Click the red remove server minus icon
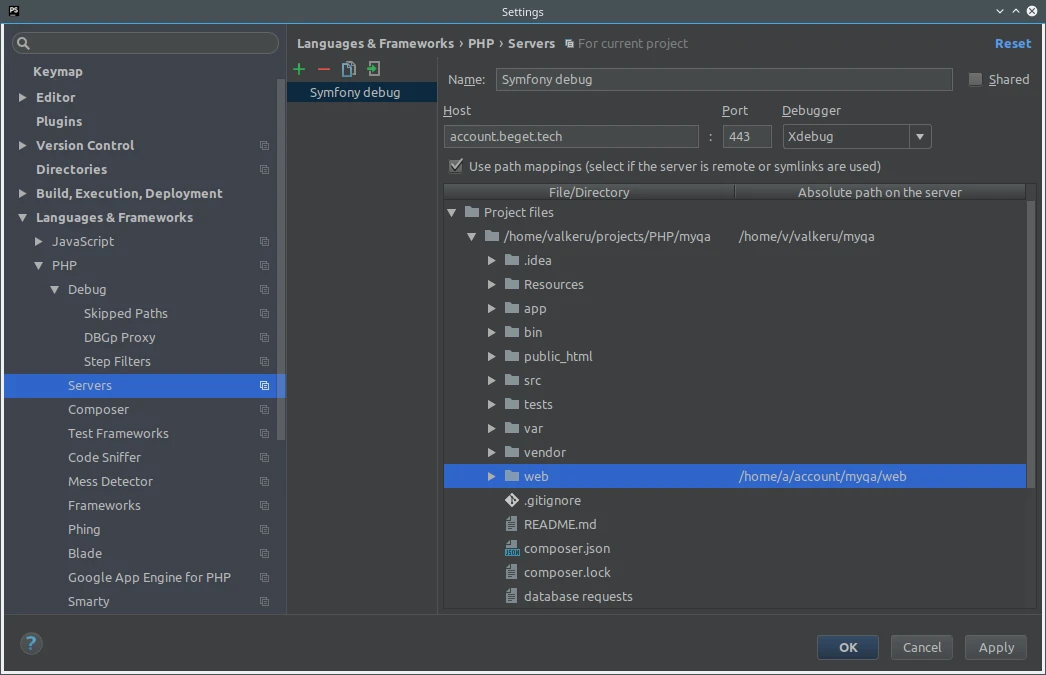 pyautogui.click(x=323, y=69)
